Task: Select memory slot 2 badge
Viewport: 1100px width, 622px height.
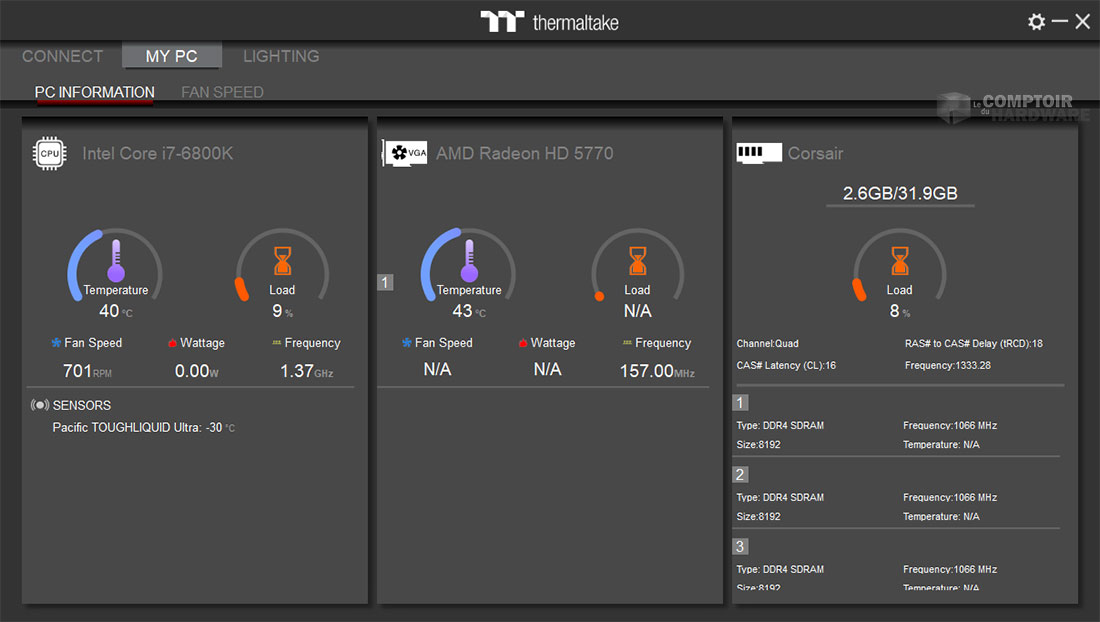Action: [x=741, y=475]
